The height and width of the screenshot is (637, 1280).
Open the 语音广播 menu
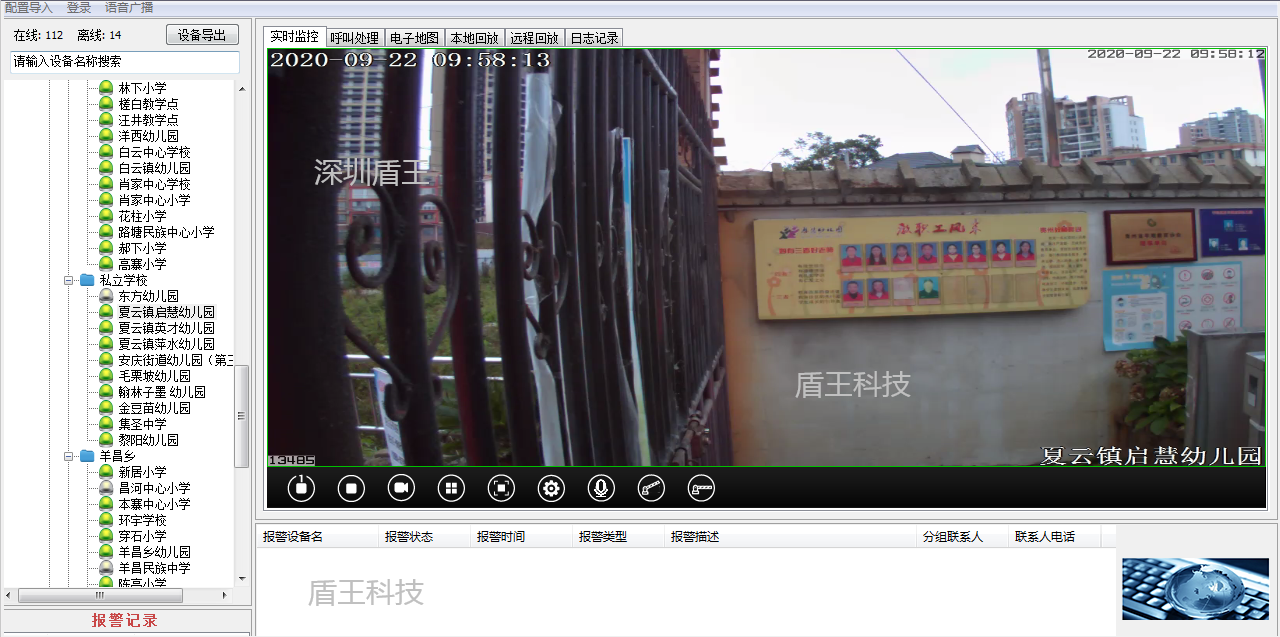[129, 7]
